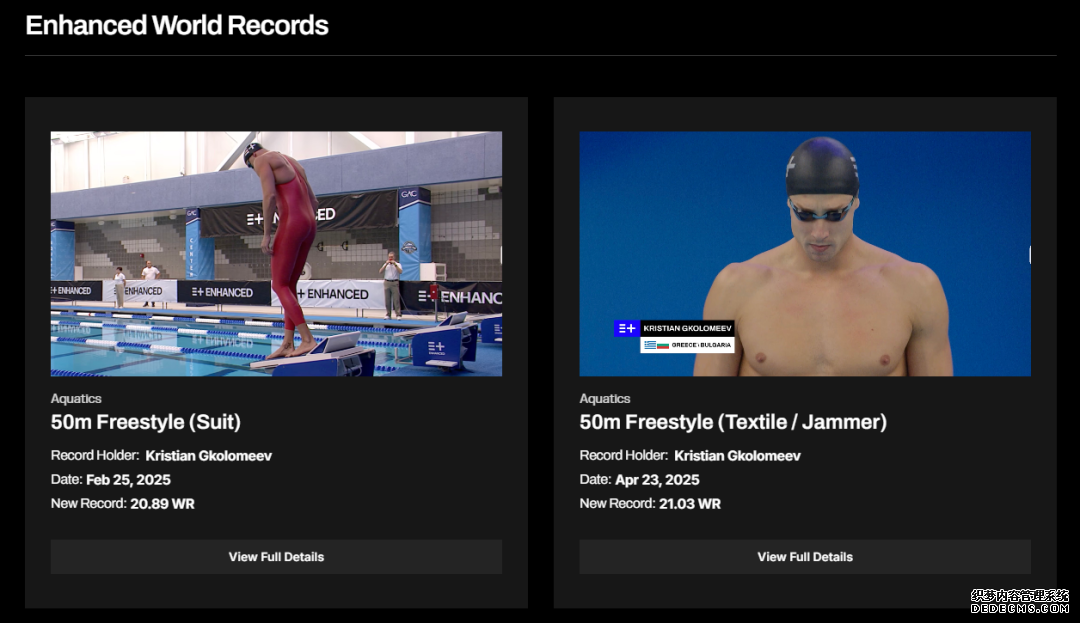Click the DEDECMS.COM watermark
The height and width of the screenshot is (623, 1080).
coord(1019,609)
